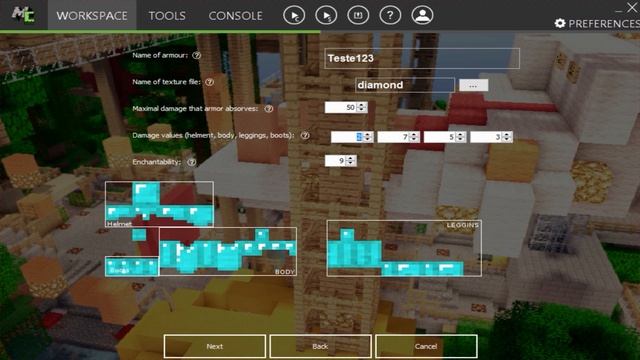Run the server with play S icon
640x360 pixels.
[326, 16]
